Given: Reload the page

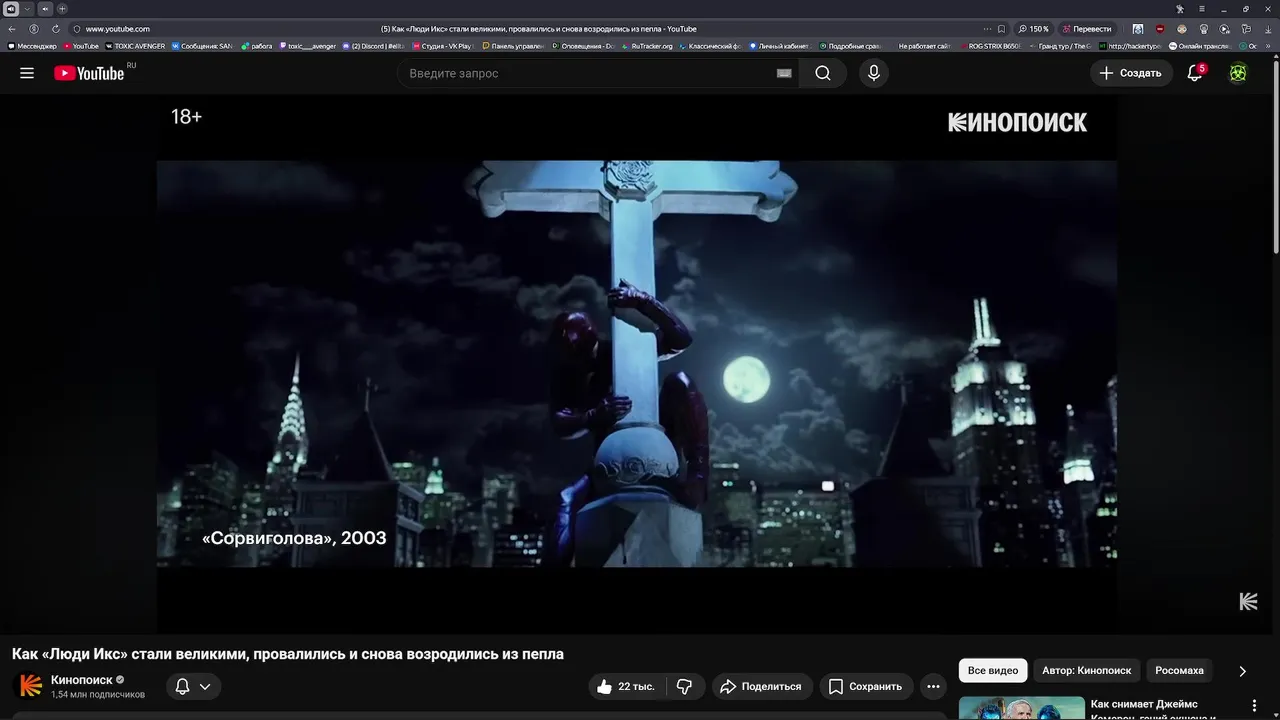Looking at the screenshot, I should coord(55,29).
